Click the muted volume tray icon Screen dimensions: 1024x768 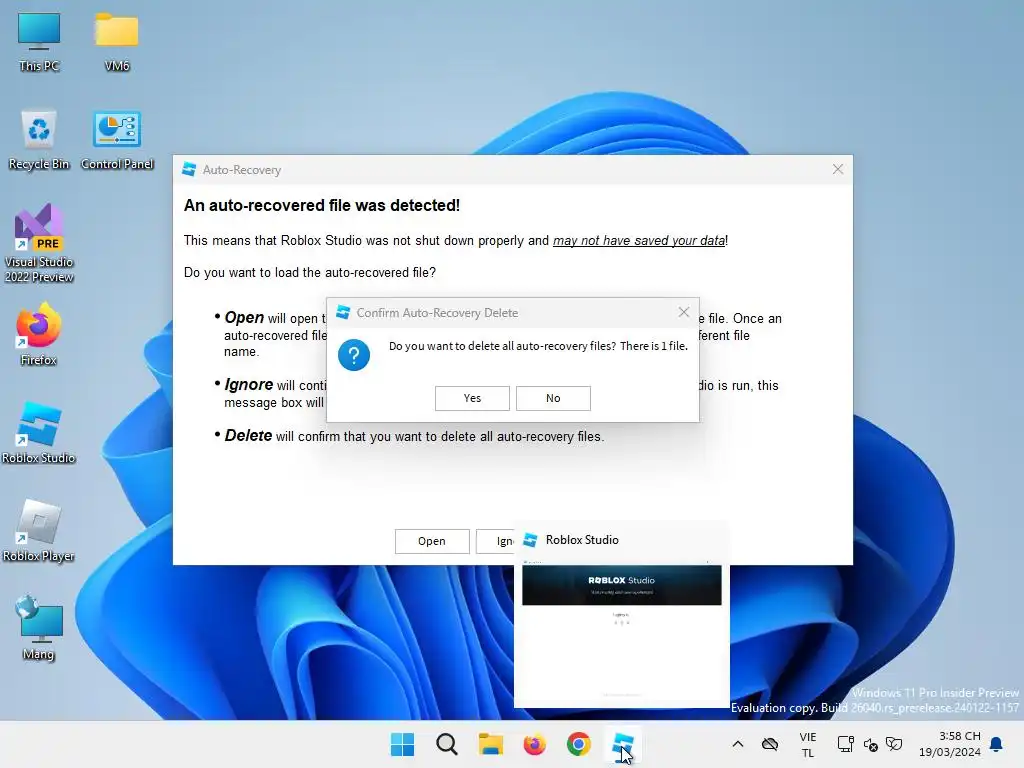(x=870, y=744)
